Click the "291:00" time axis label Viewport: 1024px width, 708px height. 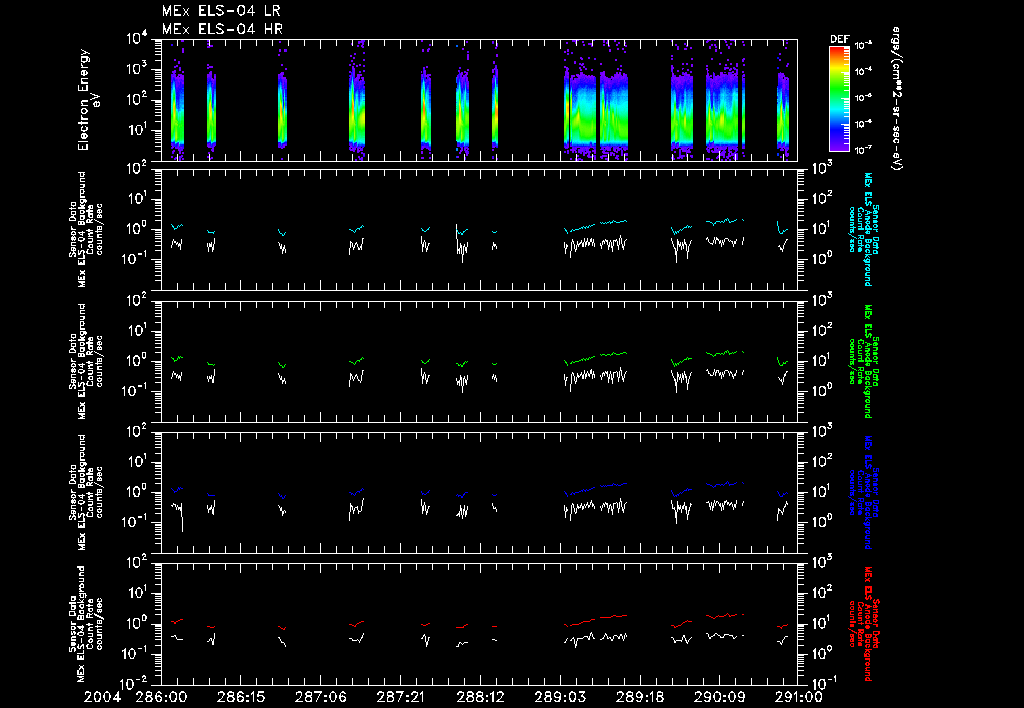tap(797, 697)
